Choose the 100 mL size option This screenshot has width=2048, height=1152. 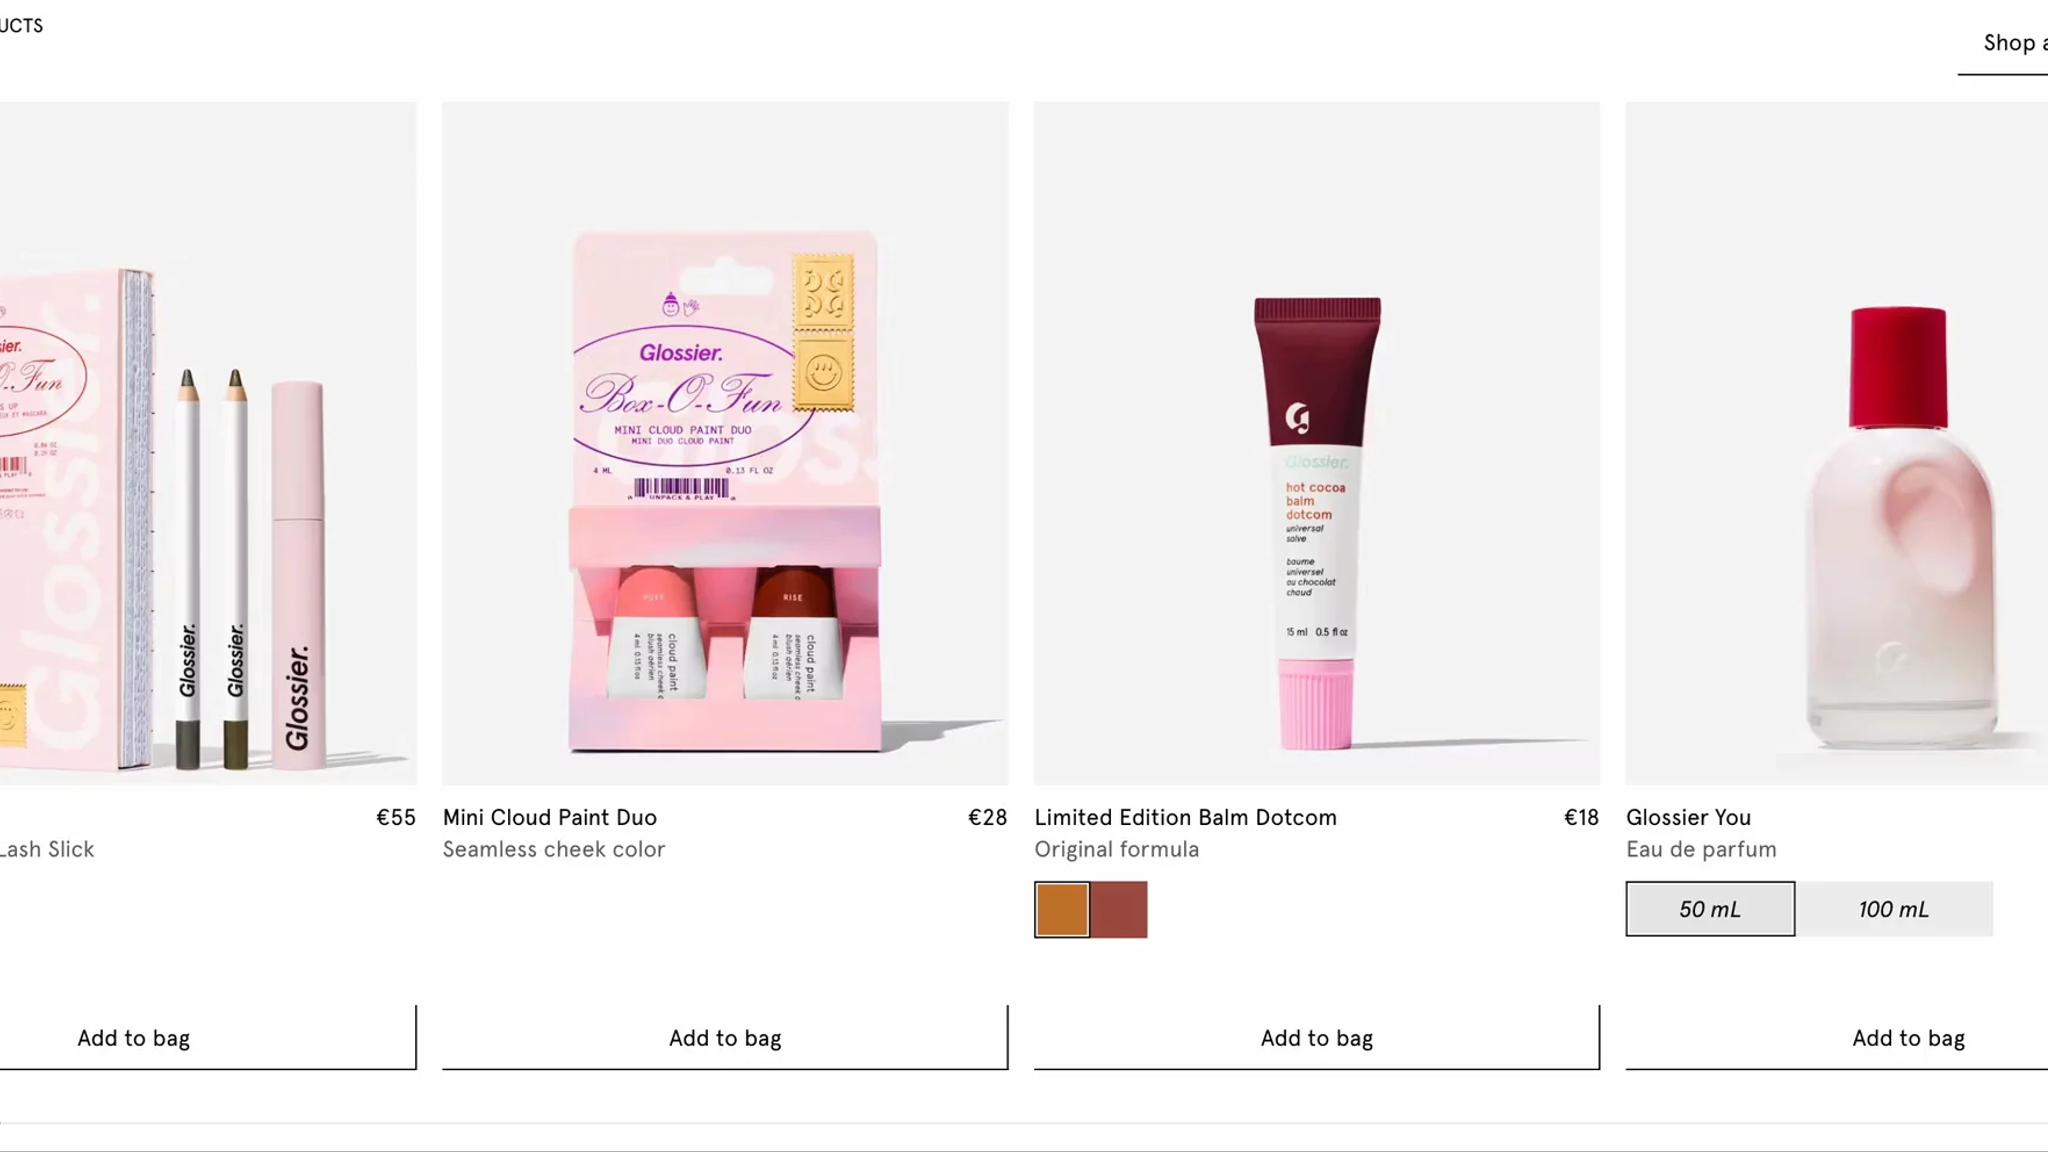coord(1894,909)
